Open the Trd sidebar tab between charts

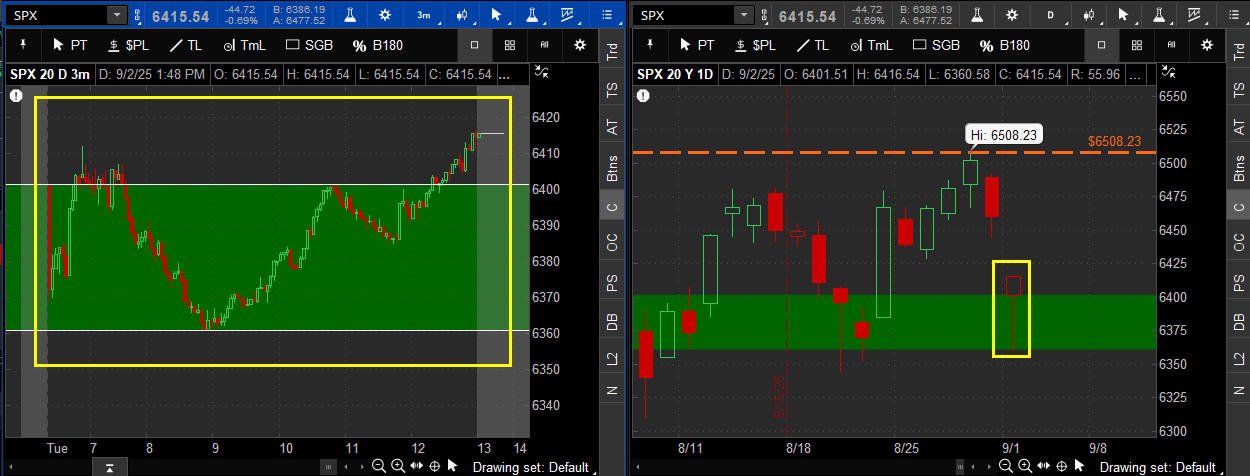[x=612, y=53]
